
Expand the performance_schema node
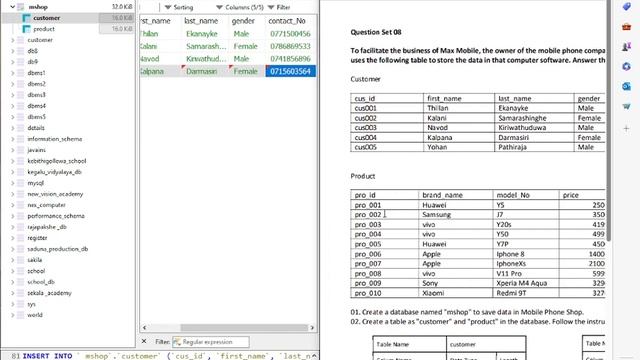click(x=13, y=216)
